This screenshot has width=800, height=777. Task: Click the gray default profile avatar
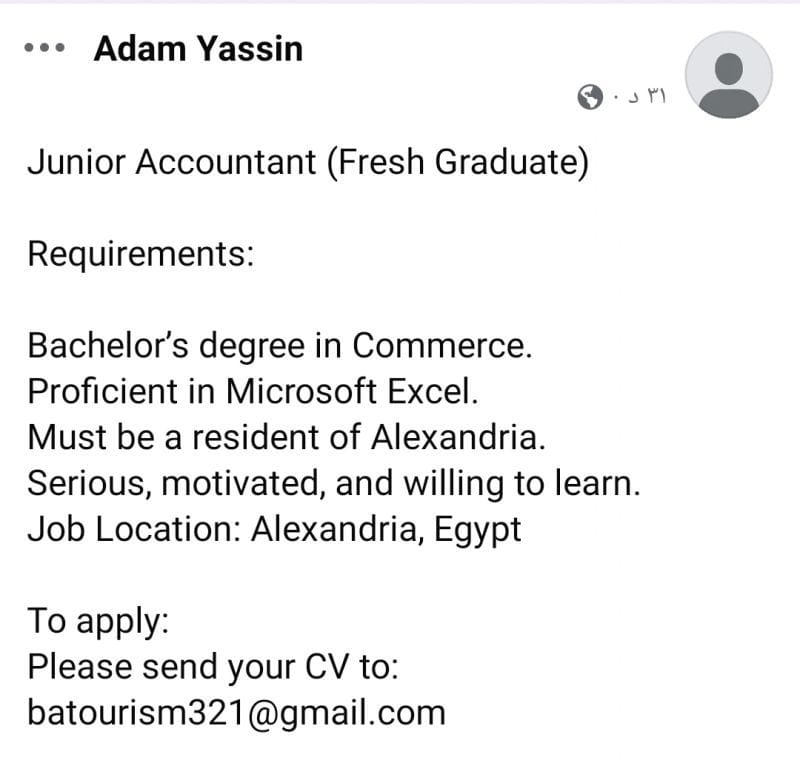(x=729, y=75)
